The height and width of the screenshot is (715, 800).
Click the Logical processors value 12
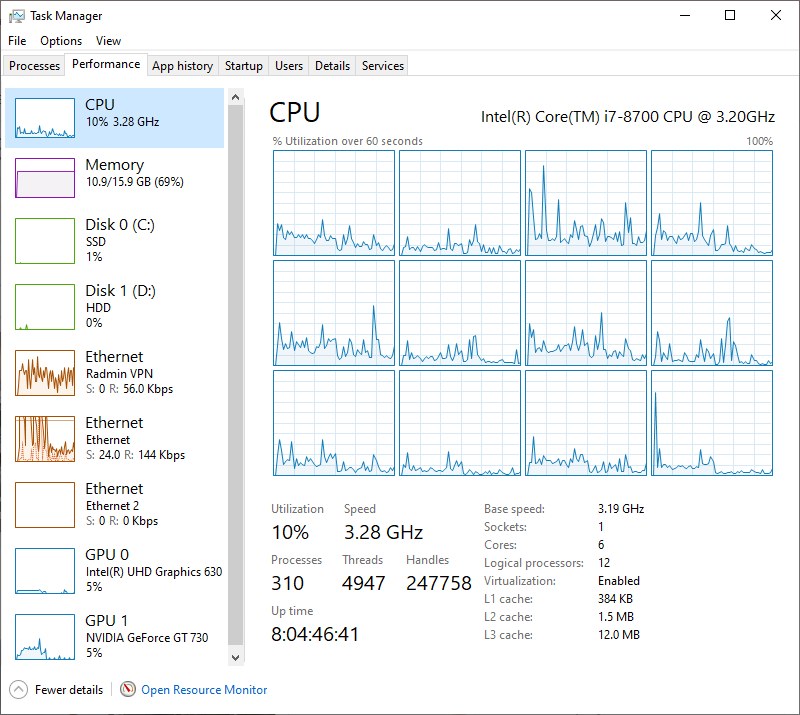[x=604, y=563]
